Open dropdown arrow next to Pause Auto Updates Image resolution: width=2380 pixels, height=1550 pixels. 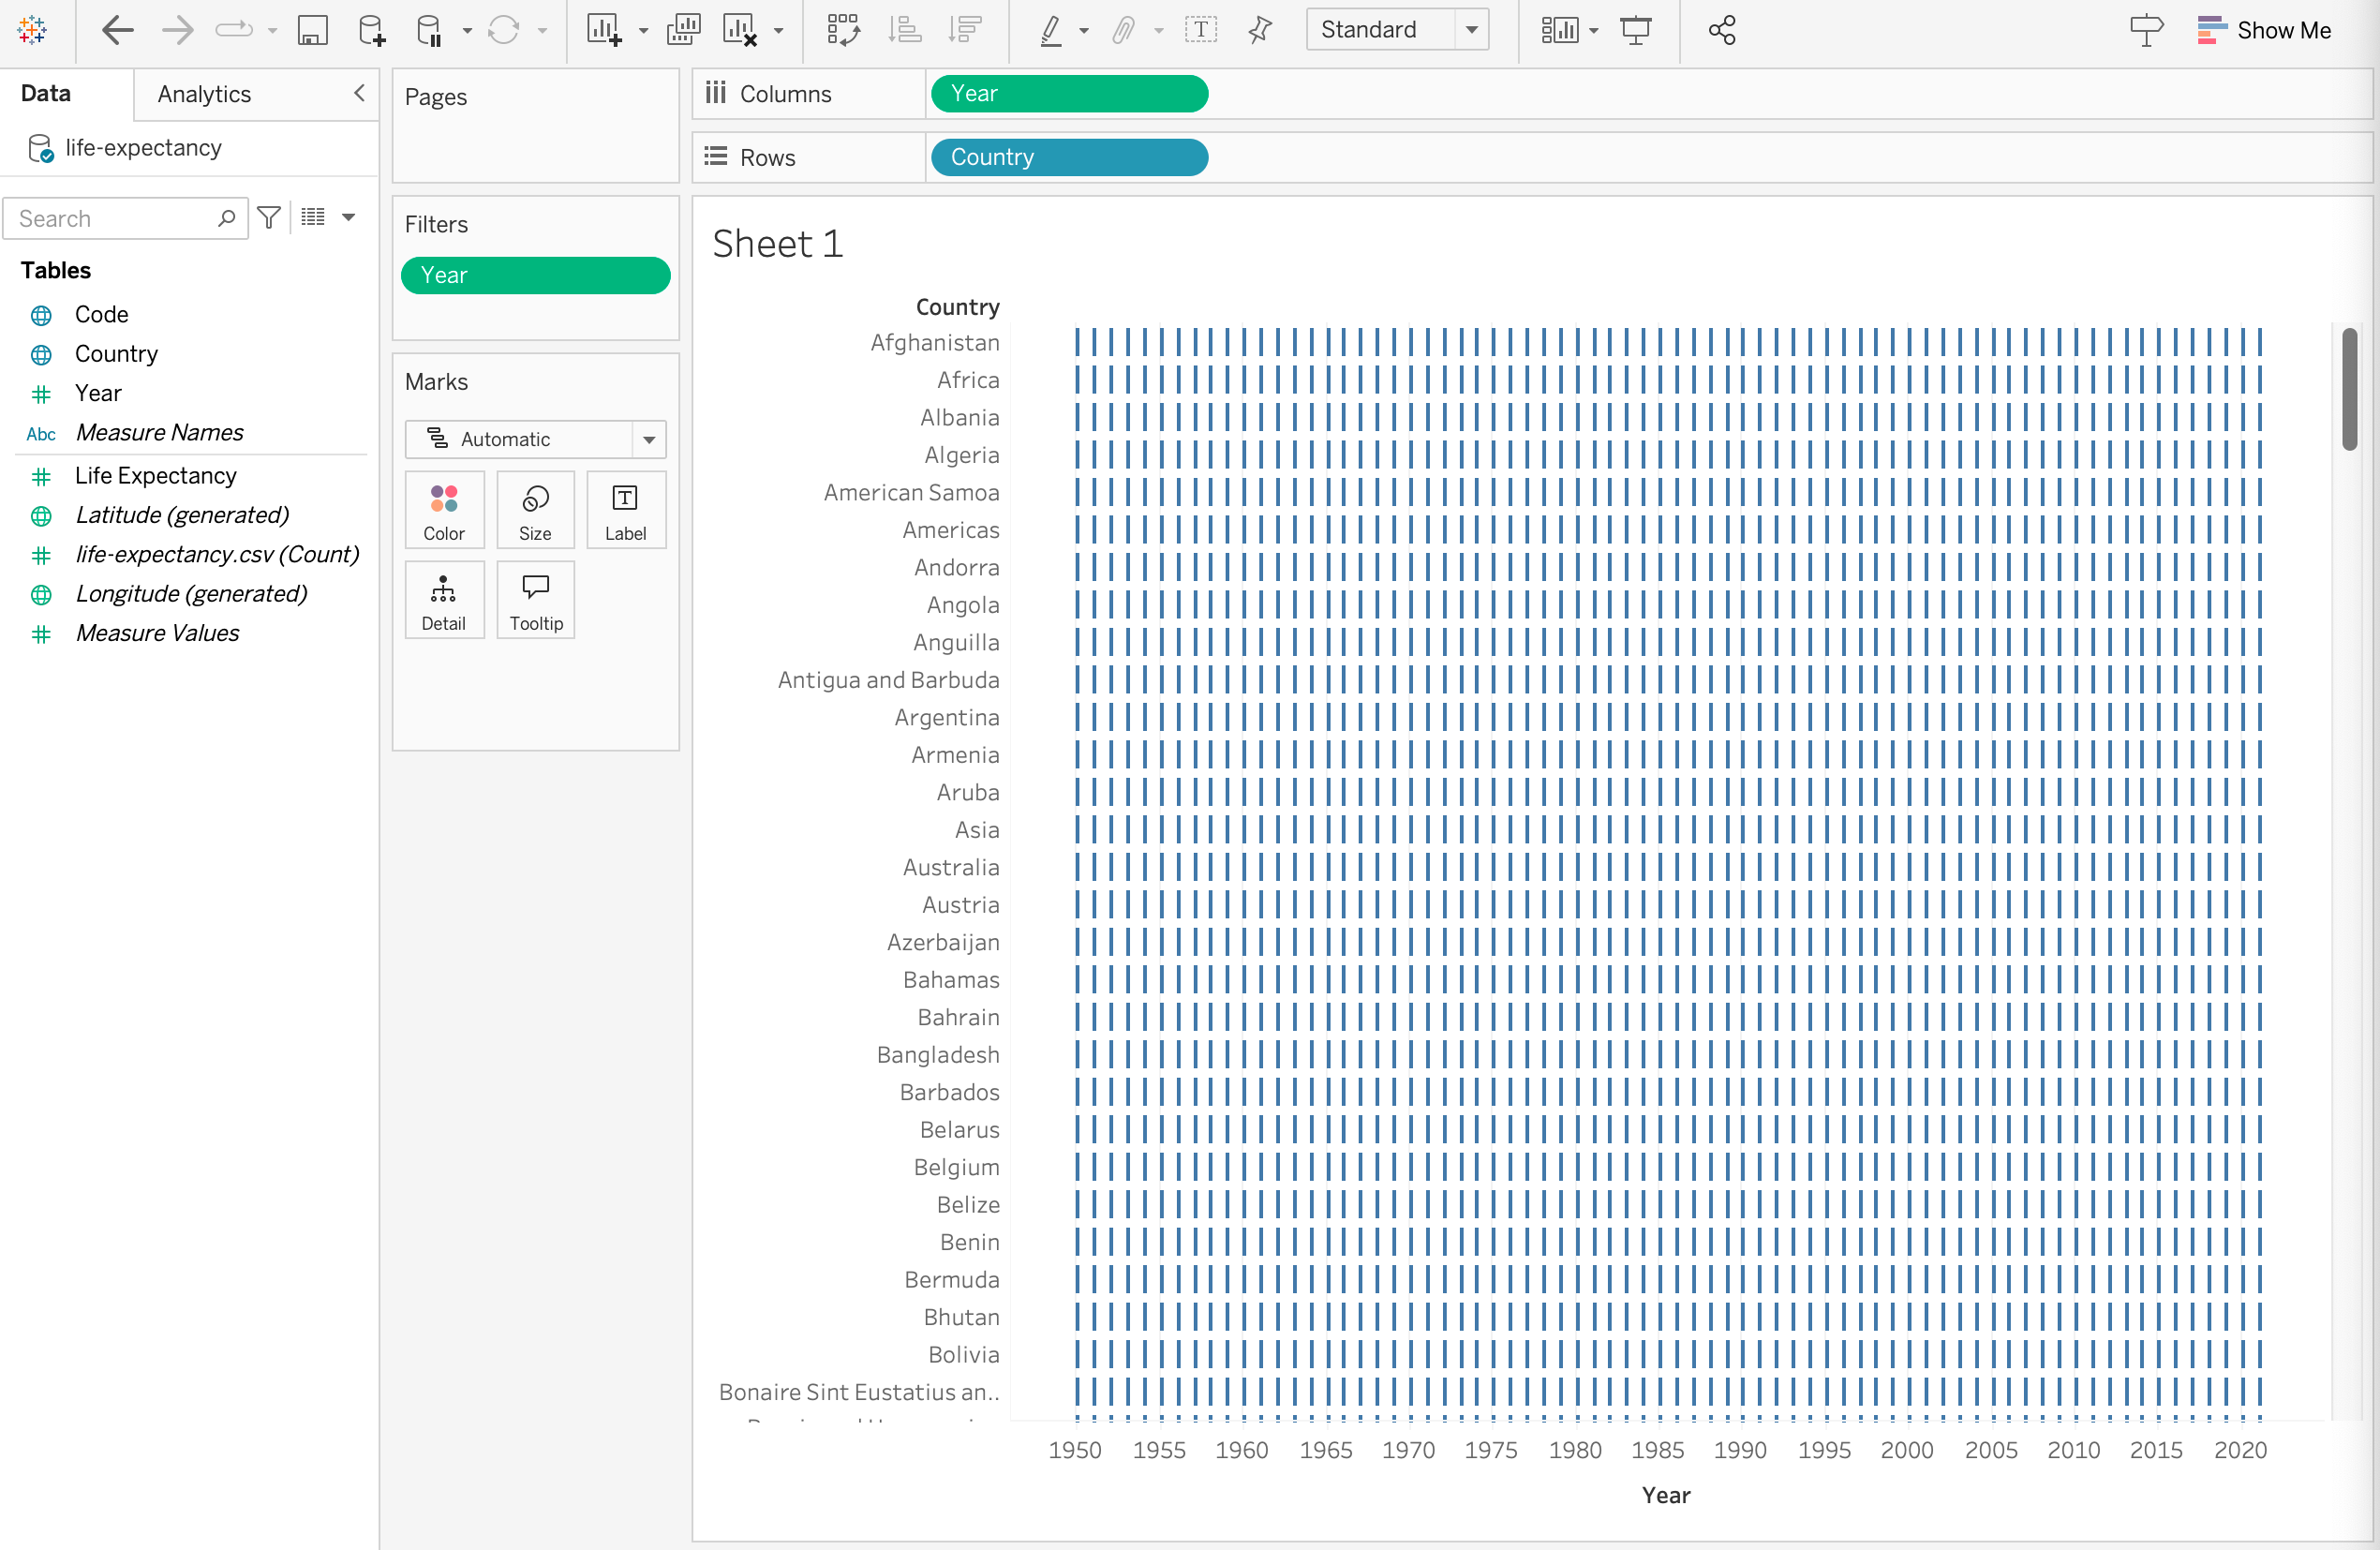click(x=467, y=31)
